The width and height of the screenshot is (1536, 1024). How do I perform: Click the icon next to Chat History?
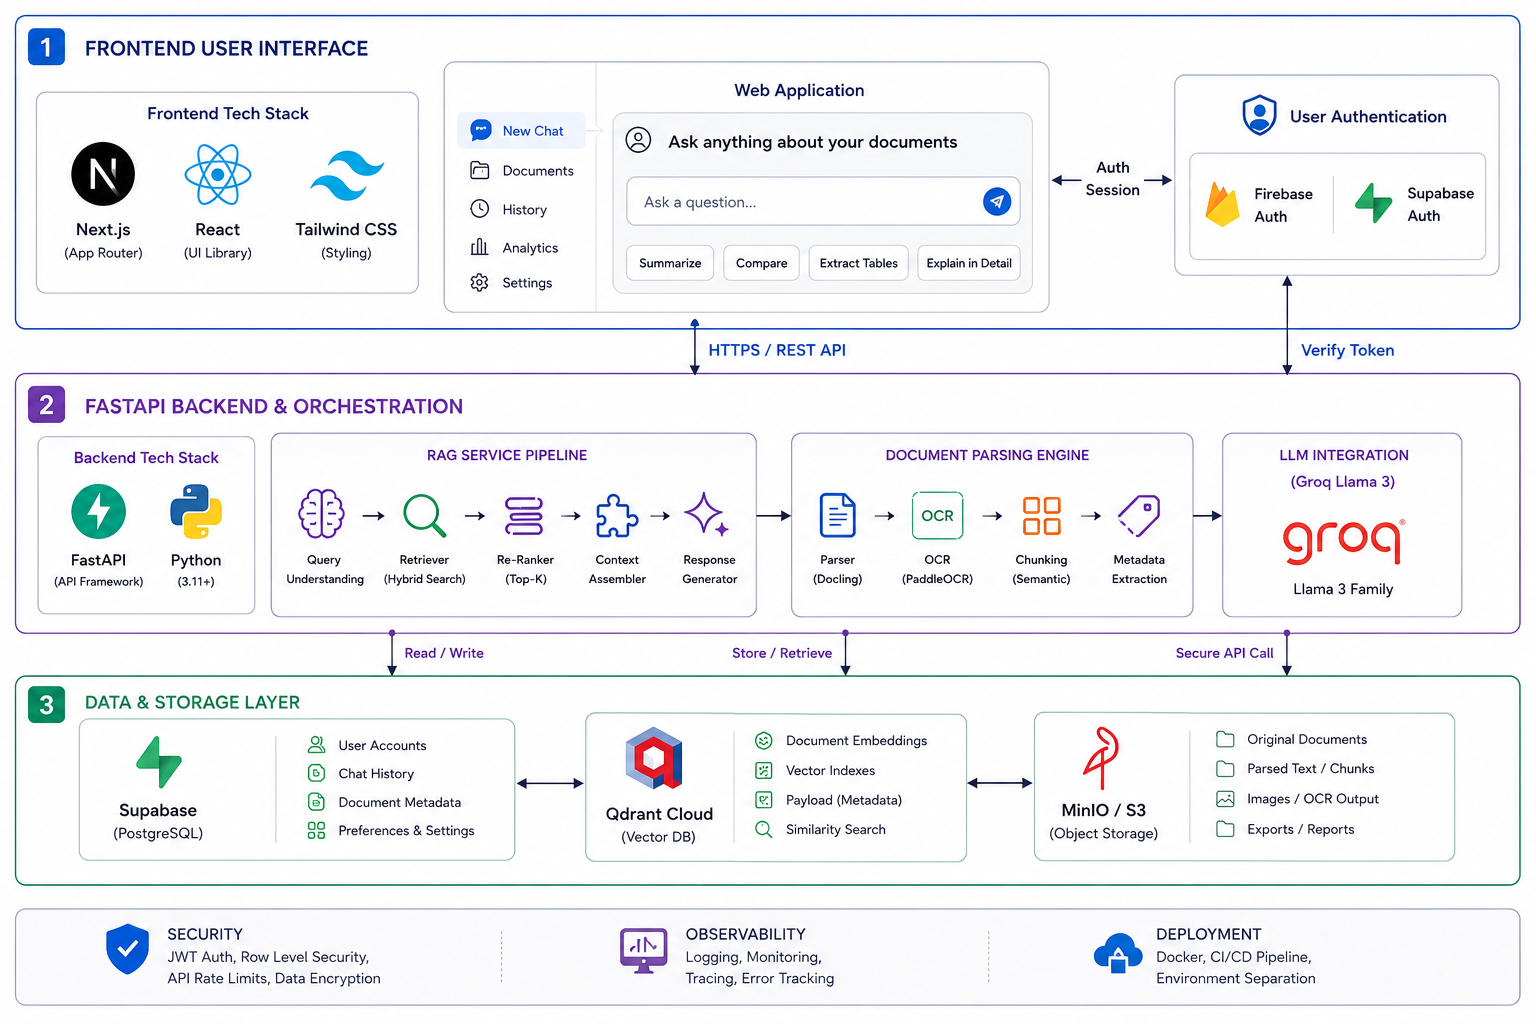point(316,773)
